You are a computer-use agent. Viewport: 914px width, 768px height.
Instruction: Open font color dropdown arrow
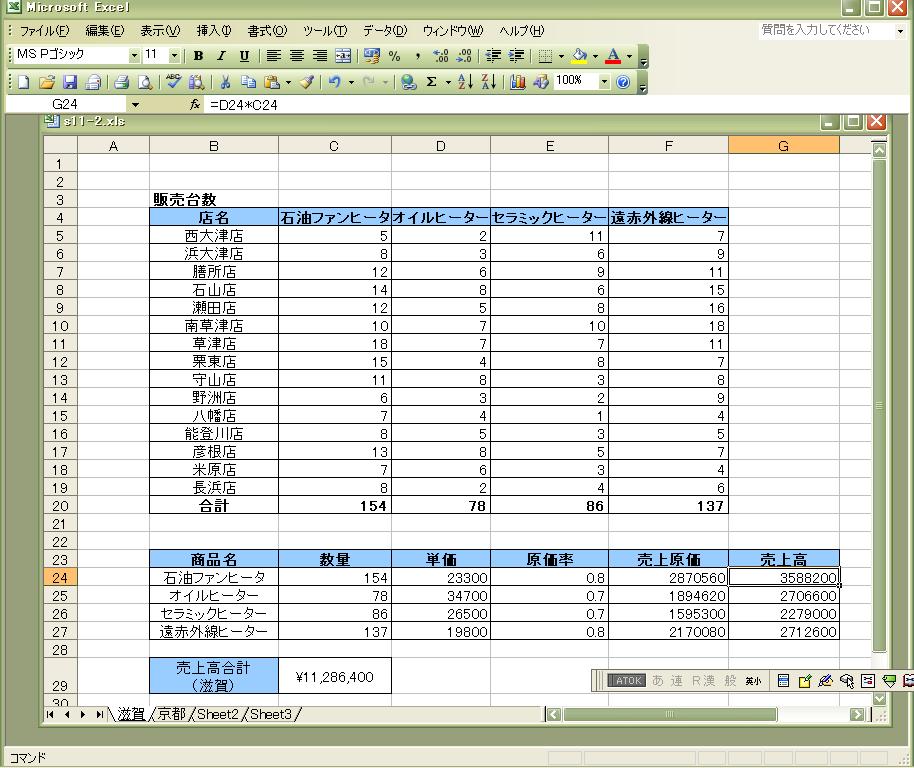(629, 57)
